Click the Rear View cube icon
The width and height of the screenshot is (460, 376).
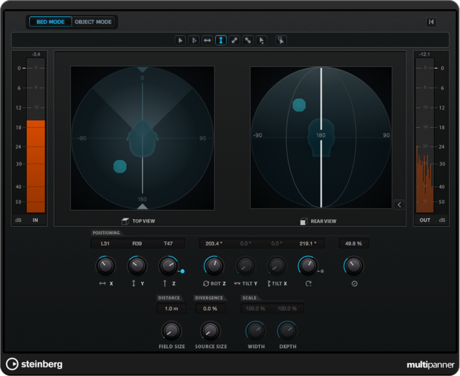pos(304,221)
